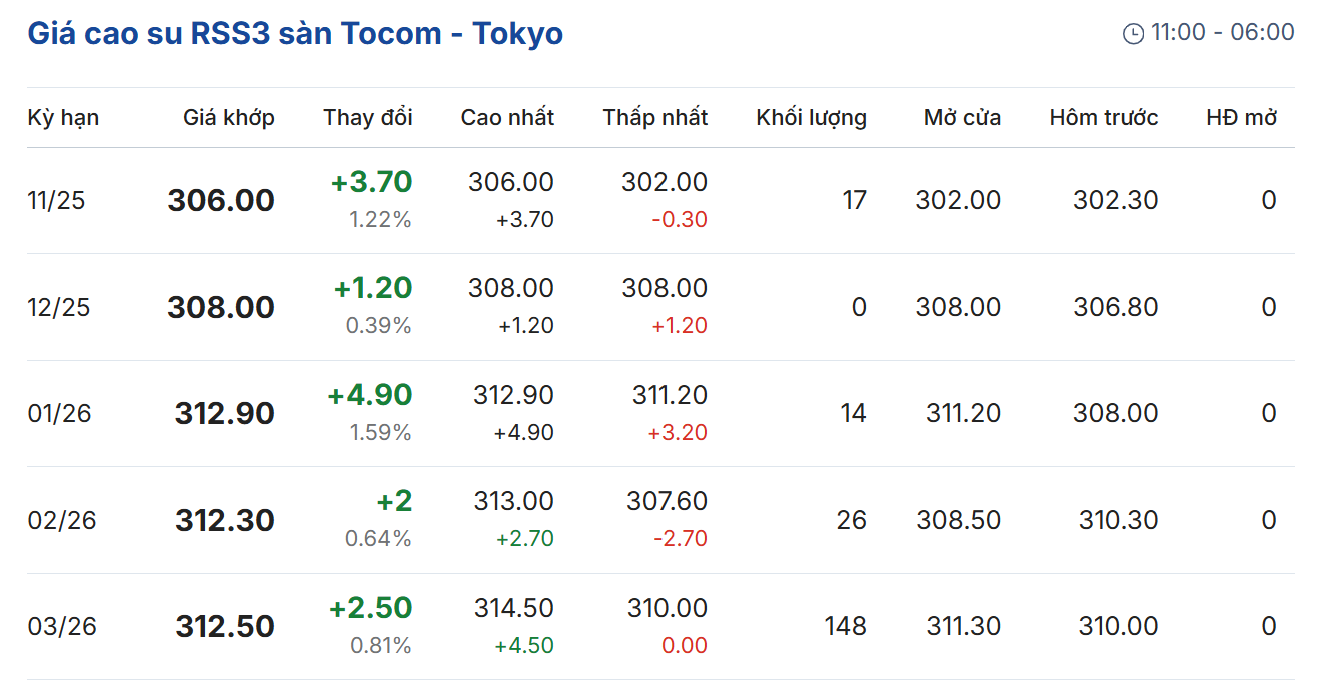
Task: Click the 'Thay đổi' column header
Action: pos(367,117)
